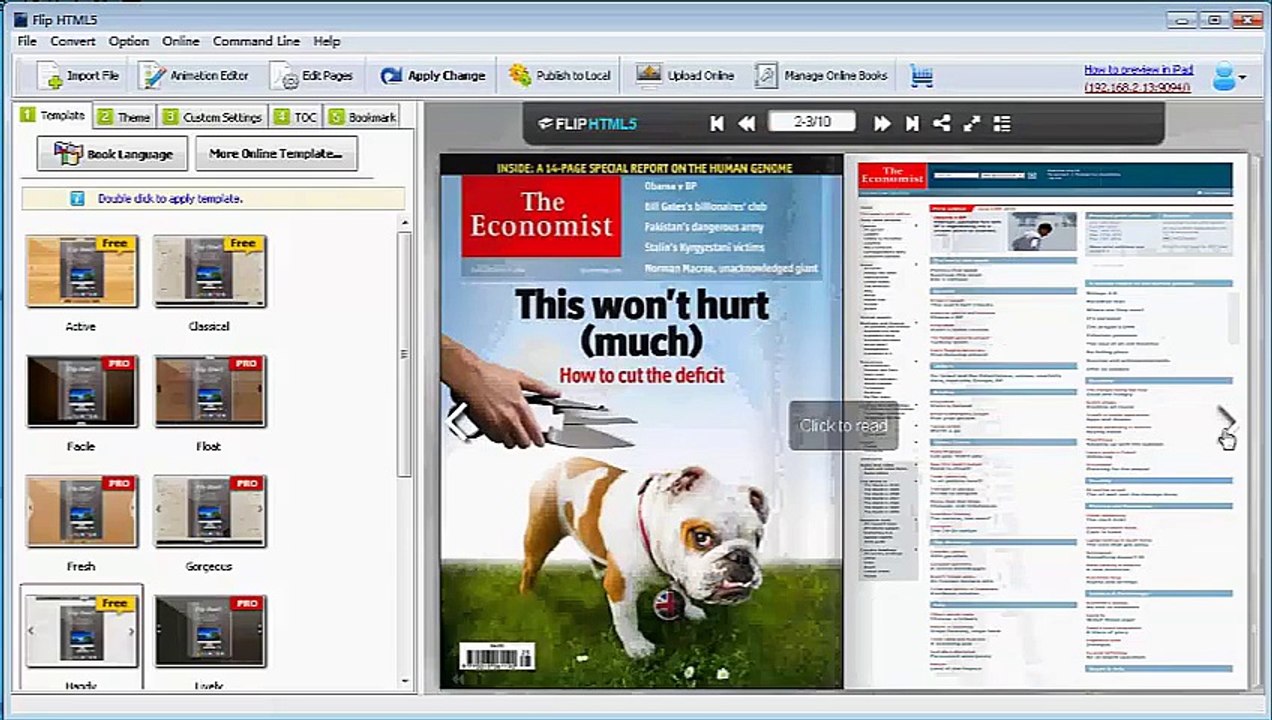Click the share icon in viewer bar

pos(941,123)
